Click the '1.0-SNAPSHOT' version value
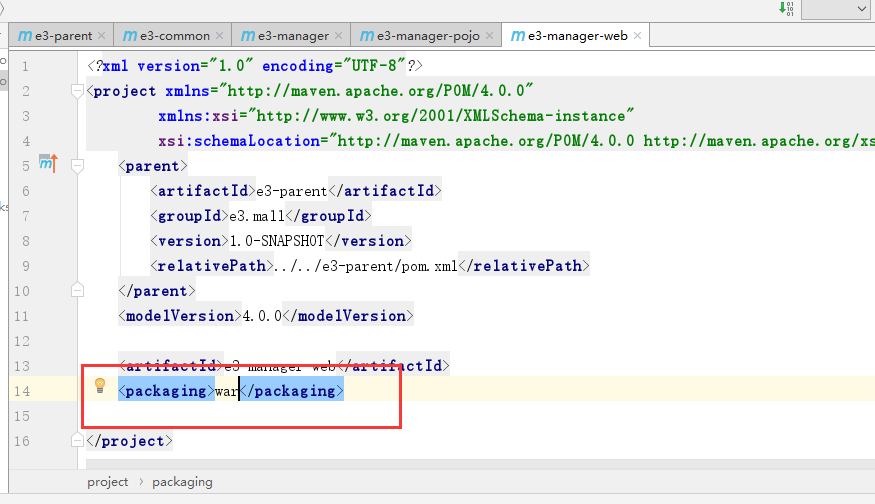Image resolution: width=875 pixels, height=504 pixels. [277, 241]
